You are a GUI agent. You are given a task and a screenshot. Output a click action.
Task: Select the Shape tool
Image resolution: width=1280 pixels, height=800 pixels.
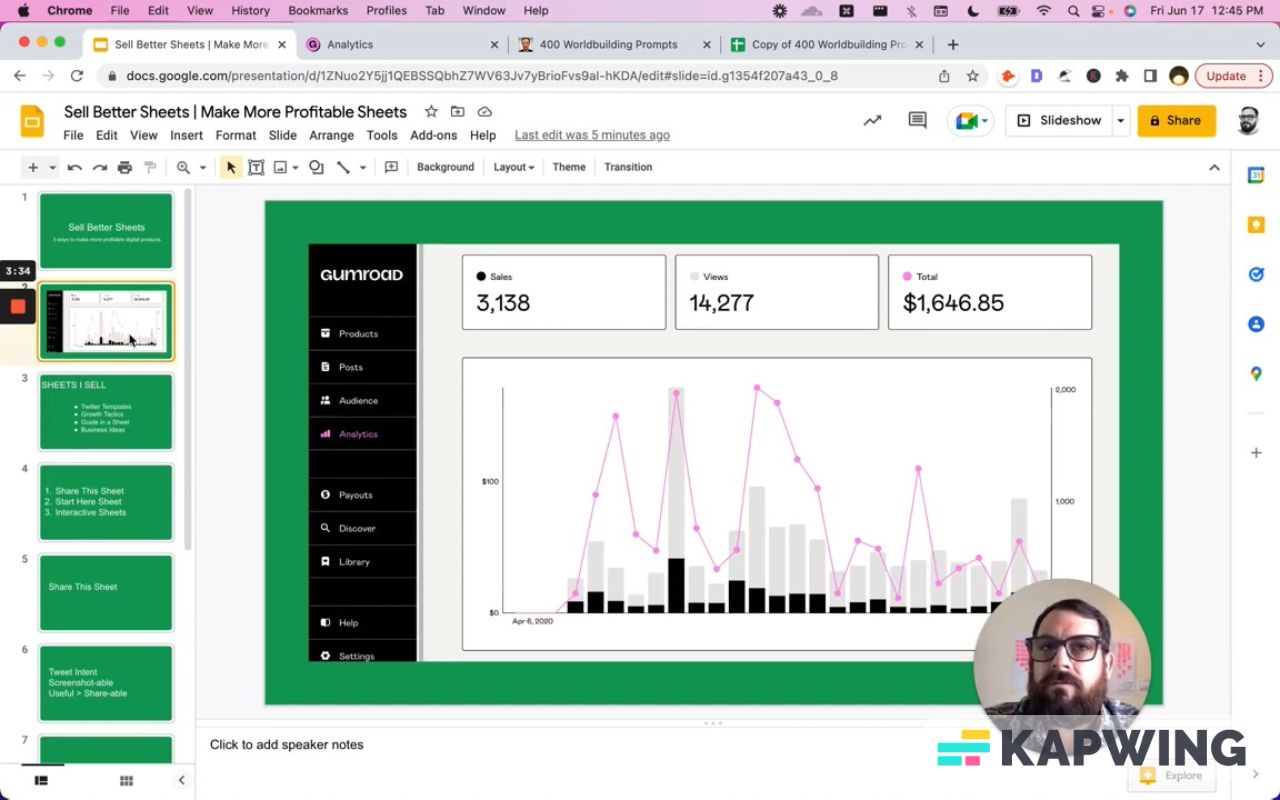tap(317, 167)
